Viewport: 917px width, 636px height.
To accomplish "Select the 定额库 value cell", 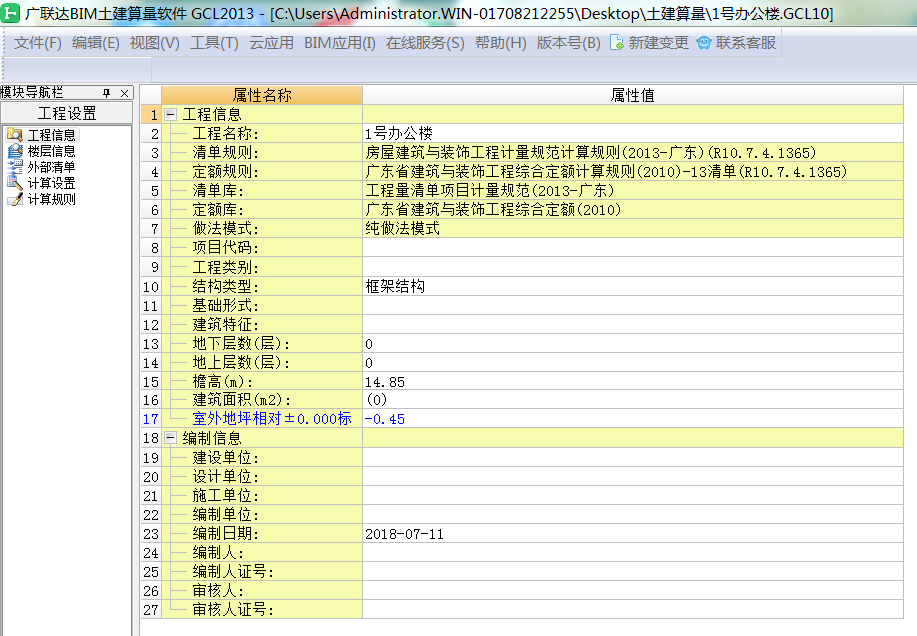I will (x=633, y=210).
